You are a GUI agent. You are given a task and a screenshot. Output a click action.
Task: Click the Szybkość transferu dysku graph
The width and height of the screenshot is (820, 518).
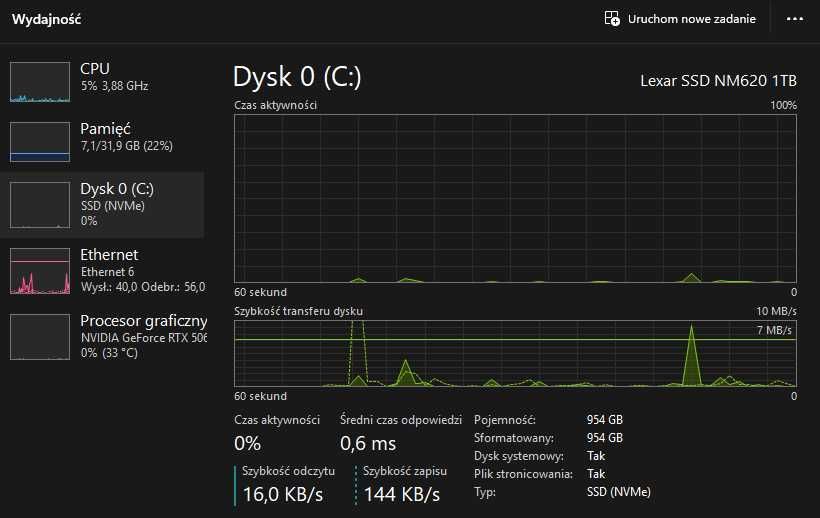click(515, 353)
